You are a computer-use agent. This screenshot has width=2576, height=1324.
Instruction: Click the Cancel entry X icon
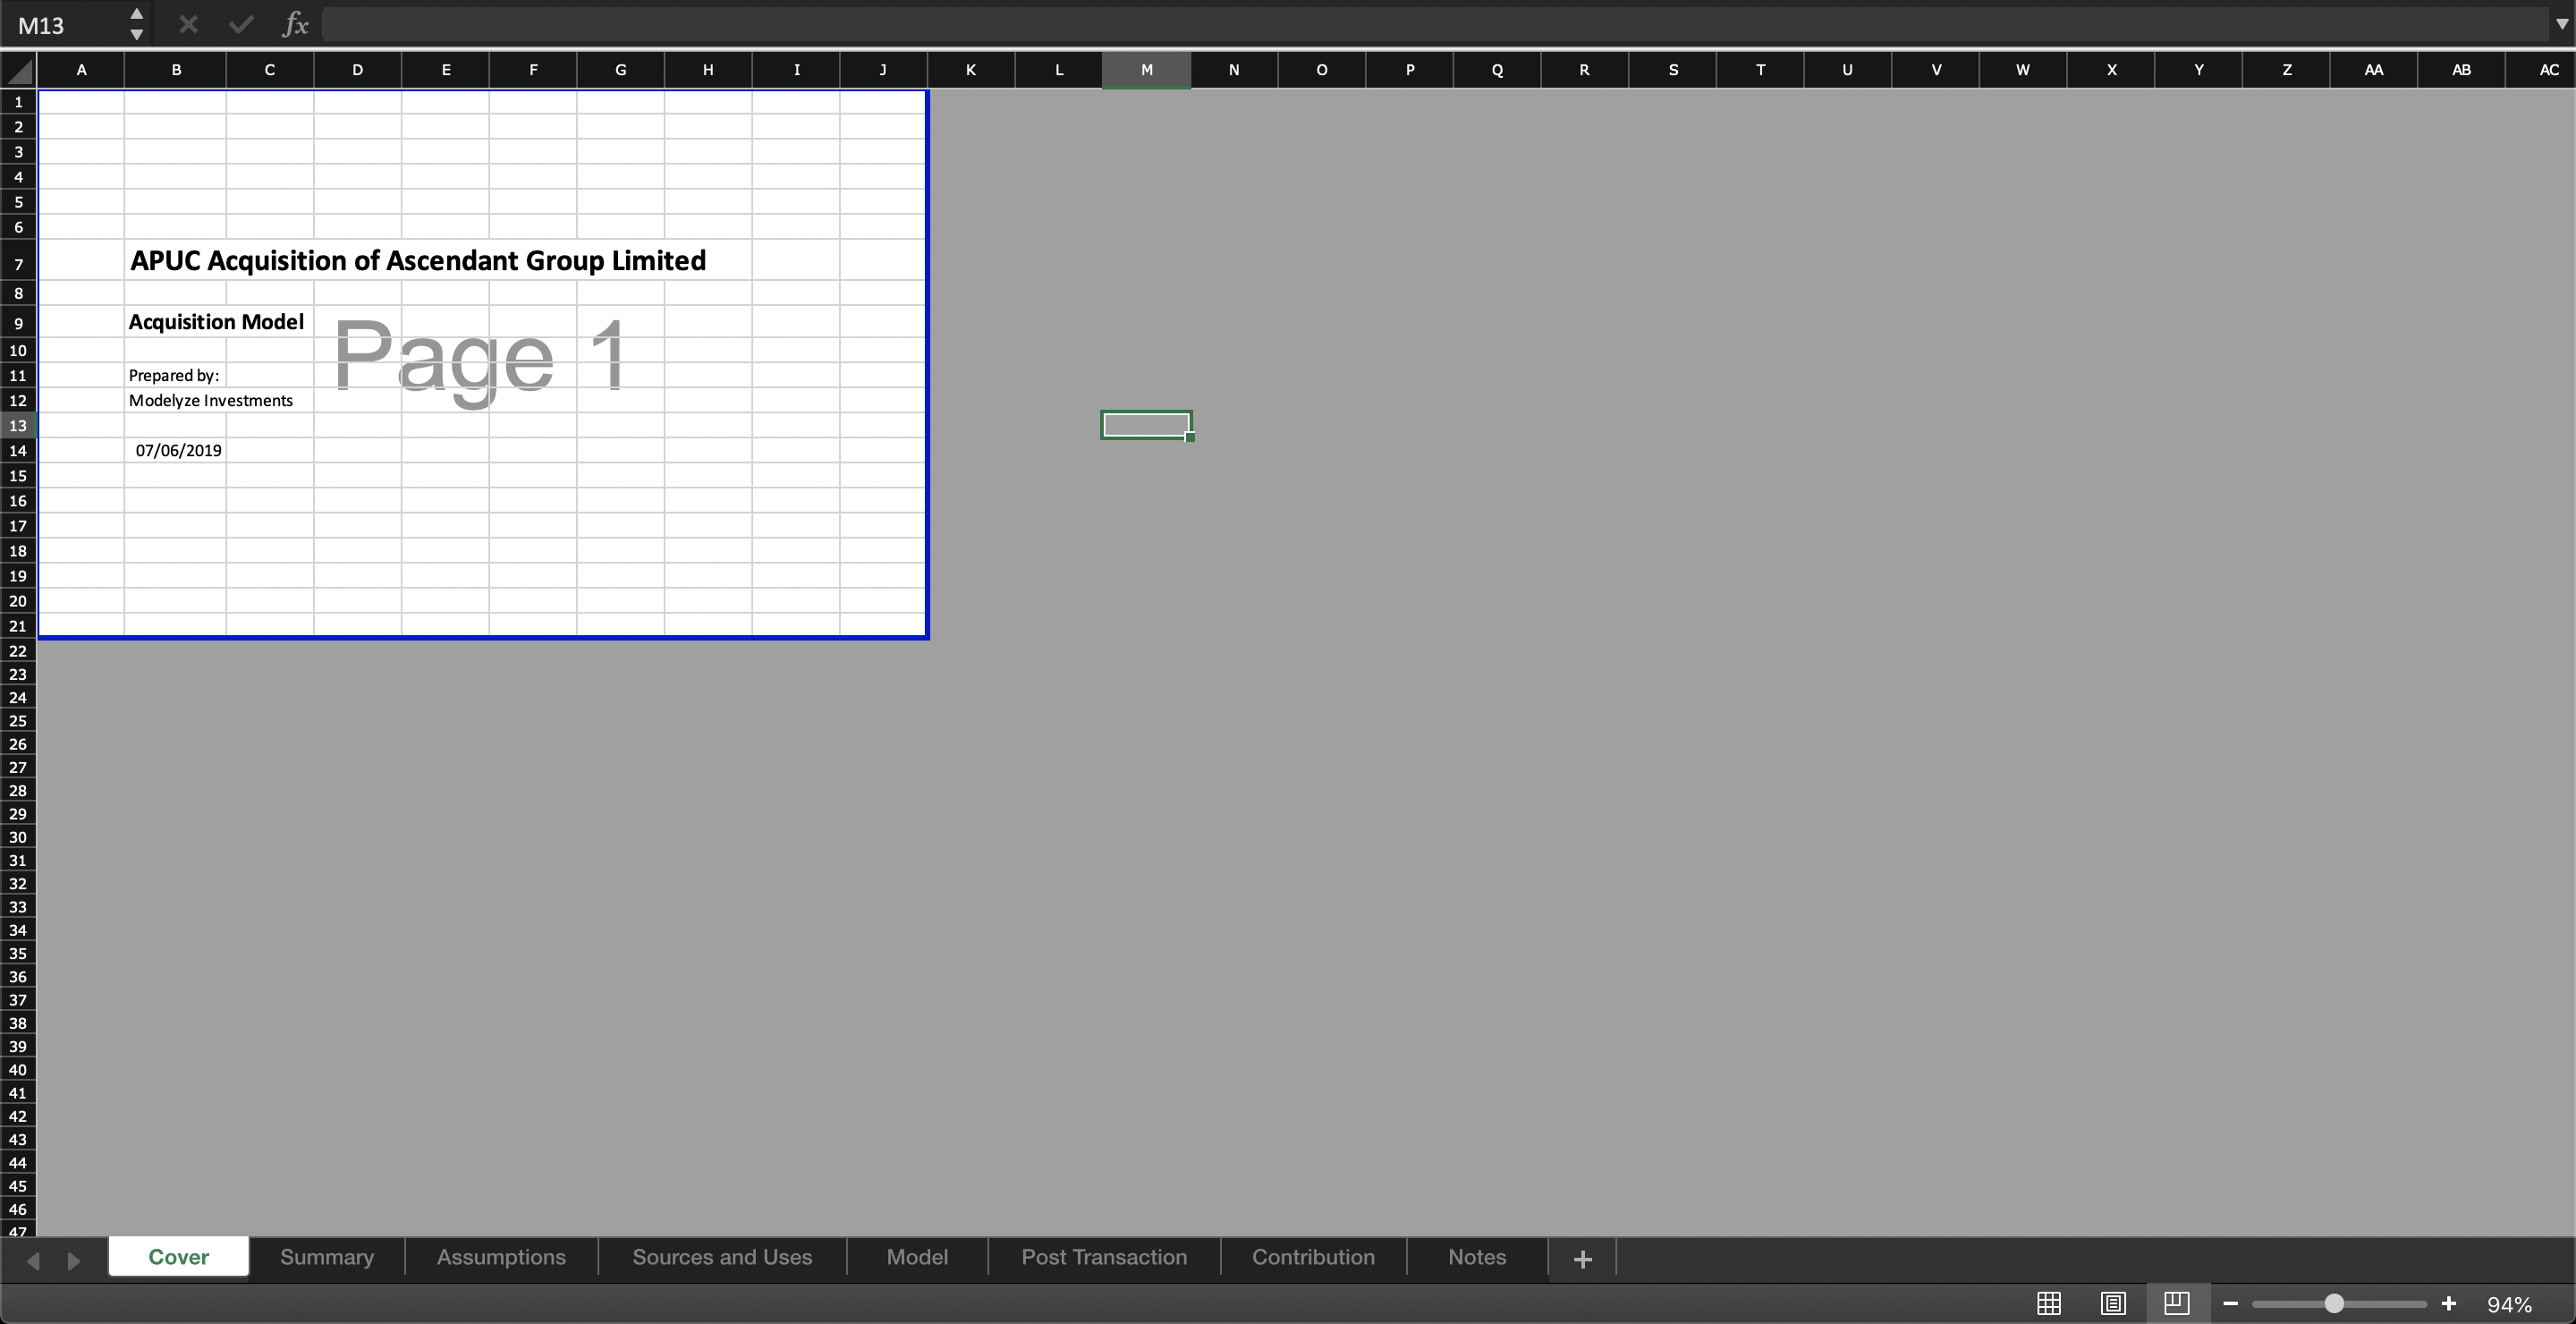(188, 25)
